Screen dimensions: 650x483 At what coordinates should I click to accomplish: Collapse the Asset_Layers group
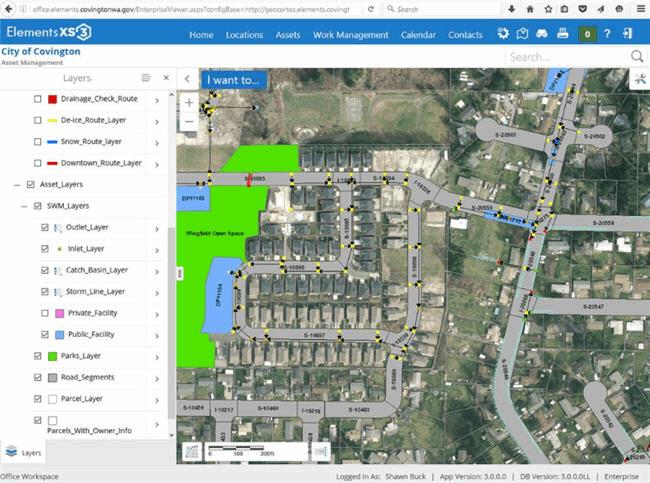17,185
